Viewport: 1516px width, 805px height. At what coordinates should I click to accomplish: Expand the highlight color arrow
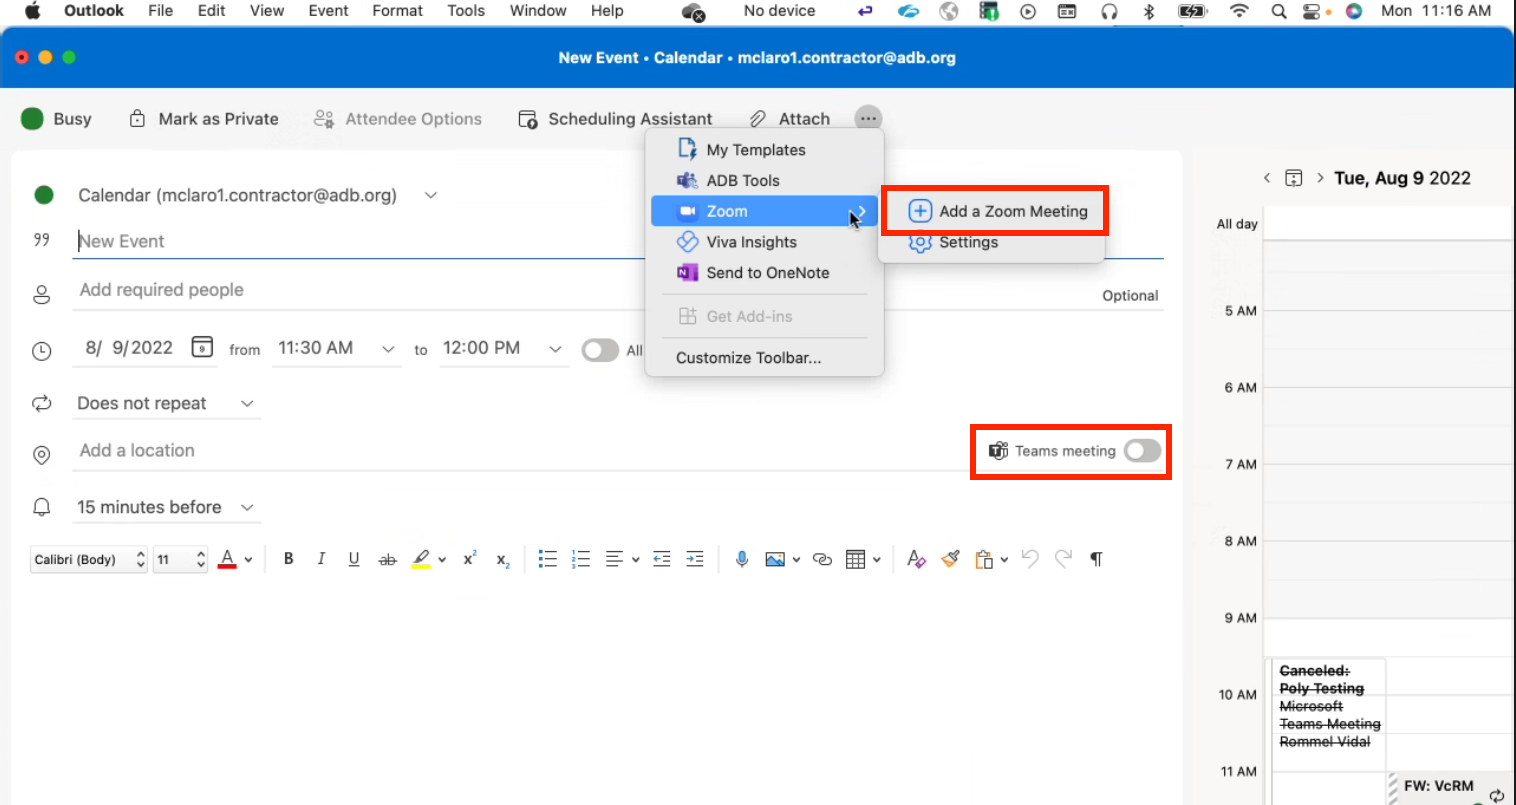pos(441,560)
